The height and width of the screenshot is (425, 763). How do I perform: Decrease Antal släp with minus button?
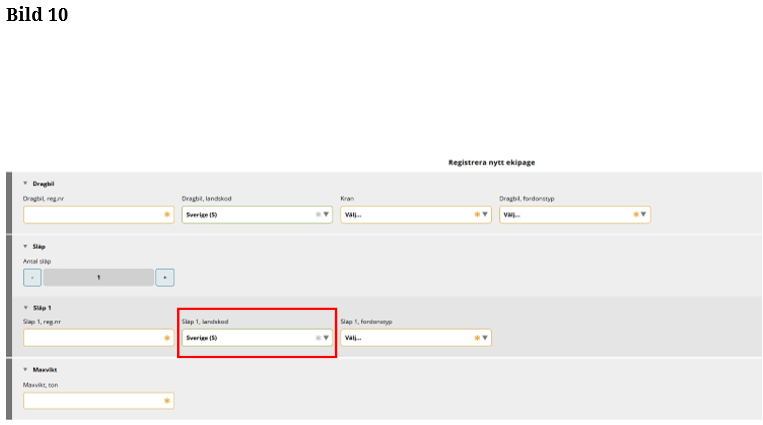click(32, 277)
